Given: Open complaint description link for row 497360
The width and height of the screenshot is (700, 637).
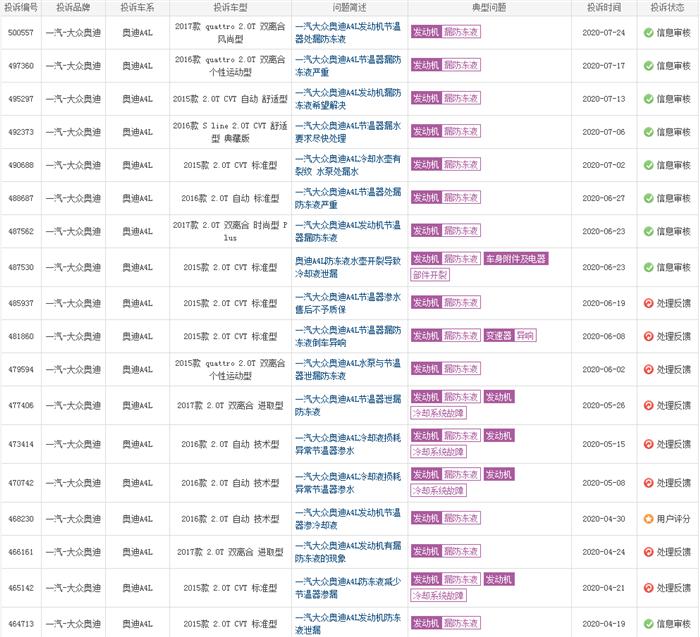Looking at the screenshot, I should click(x=348, y=66).
